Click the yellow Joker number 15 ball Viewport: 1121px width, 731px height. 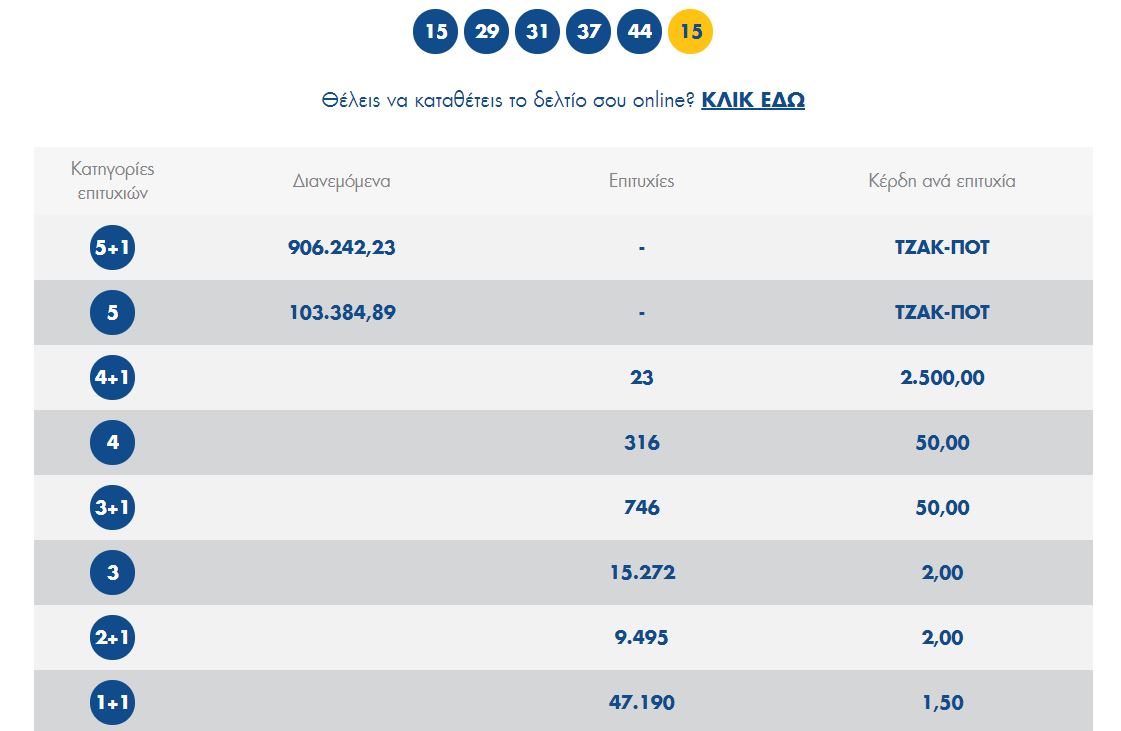click(x=691, y=32)
